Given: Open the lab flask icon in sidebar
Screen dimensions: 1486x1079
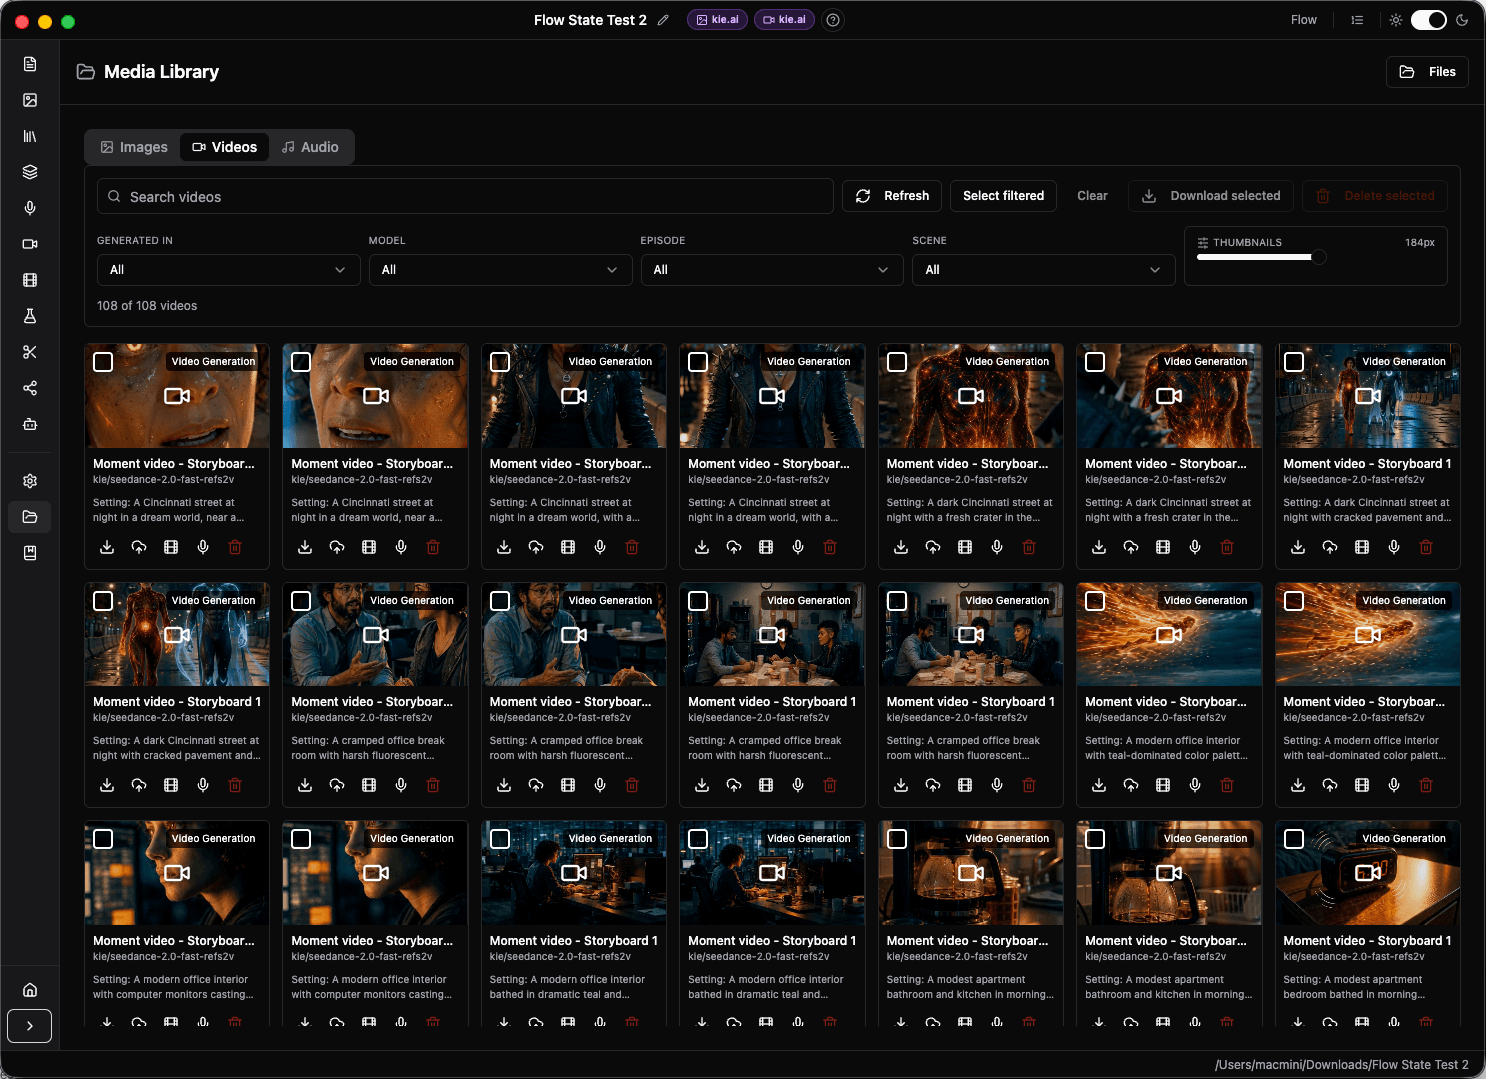Looking at the screenshot, I should point(30,316).
